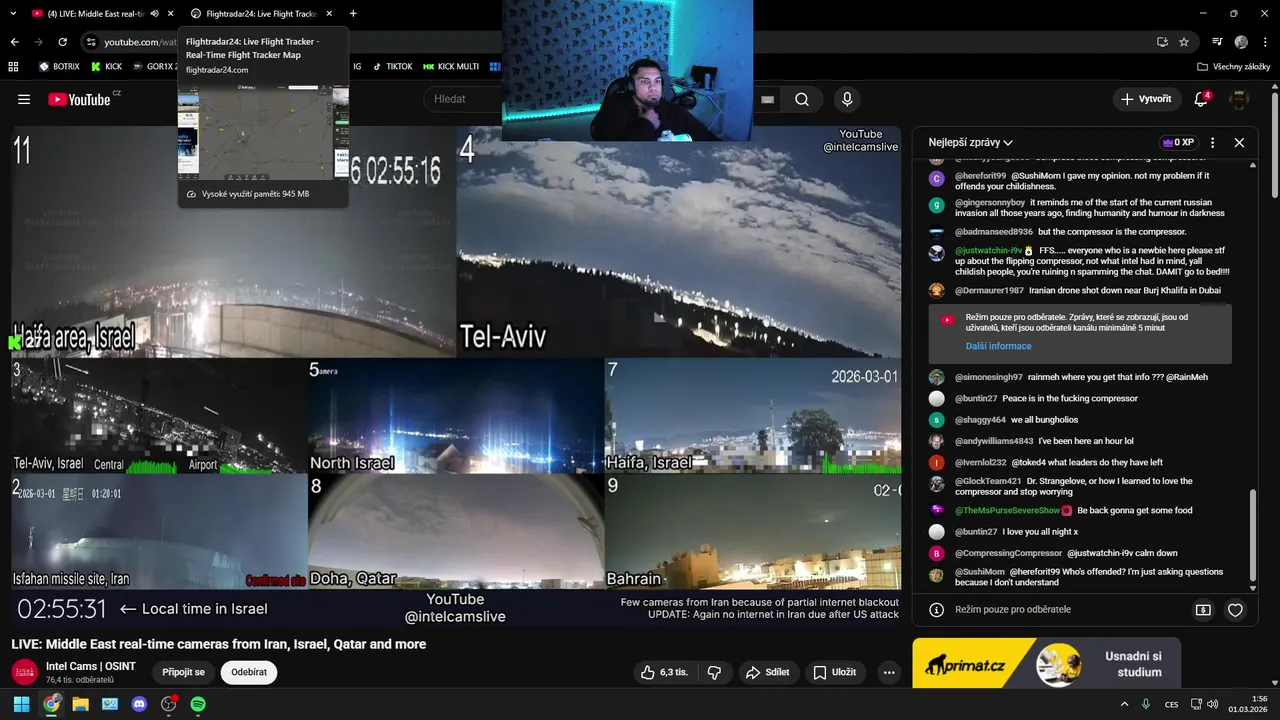The image size is (1280, 720).
Task: Open the primat.cz advertisement banner
Action: pyautogui.click(x=1046, y=663)
